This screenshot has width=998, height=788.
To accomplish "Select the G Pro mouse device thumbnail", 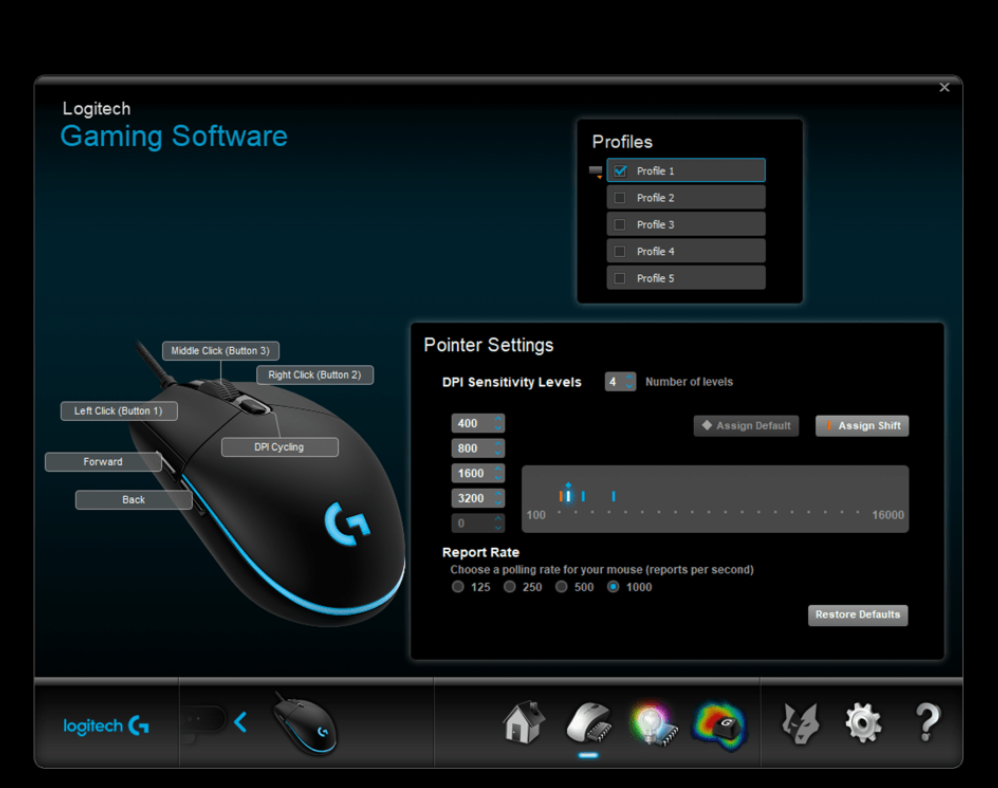I will coord(306,724).
